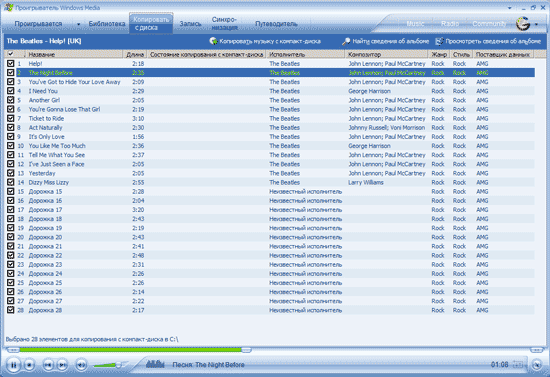
Task: Click the Windows Media Player title bar icon
Action: (8, 7)
